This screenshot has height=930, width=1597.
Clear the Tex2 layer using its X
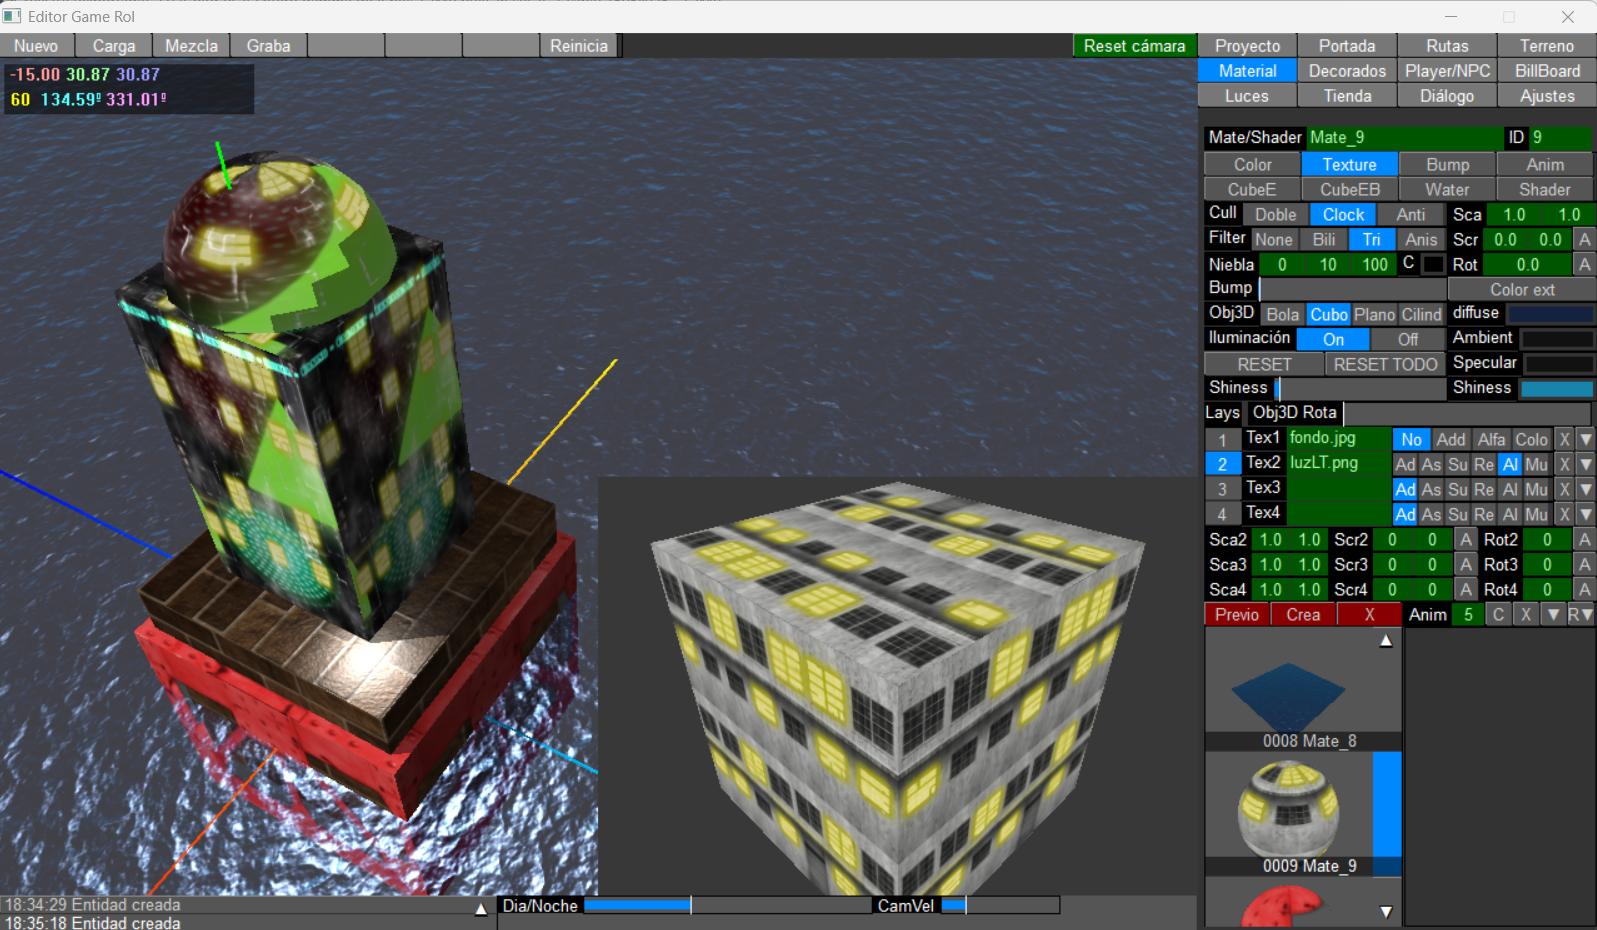pos(1565,465)
